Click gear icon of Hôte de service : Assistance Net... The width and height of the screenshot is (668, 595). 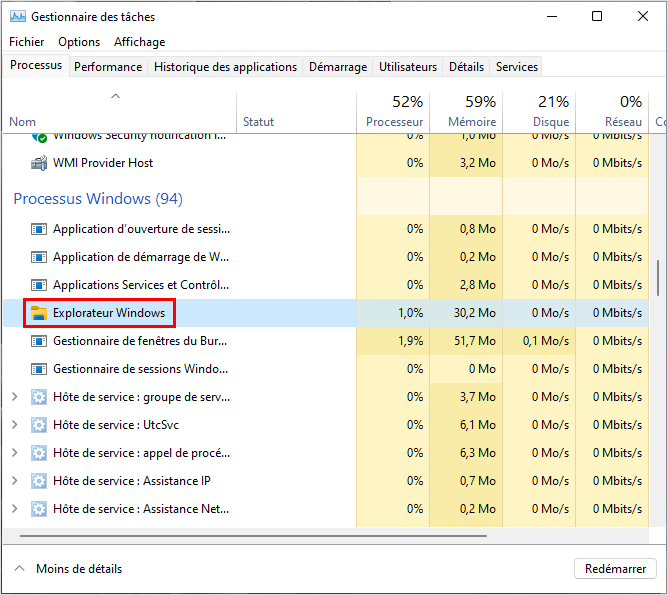point(39,509)
